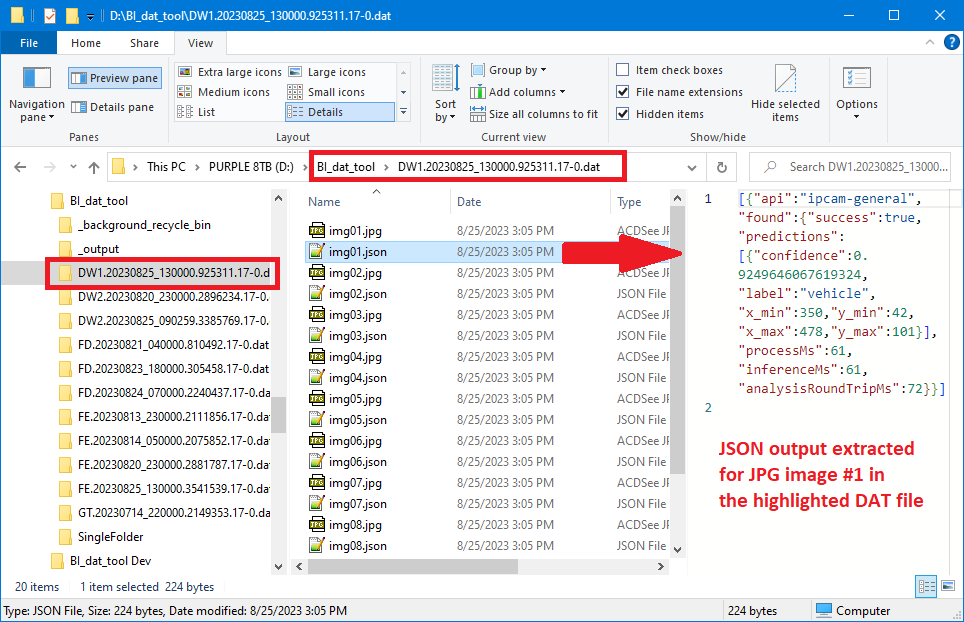
Task: Open the Sort by menu
Action: point(445,93)
